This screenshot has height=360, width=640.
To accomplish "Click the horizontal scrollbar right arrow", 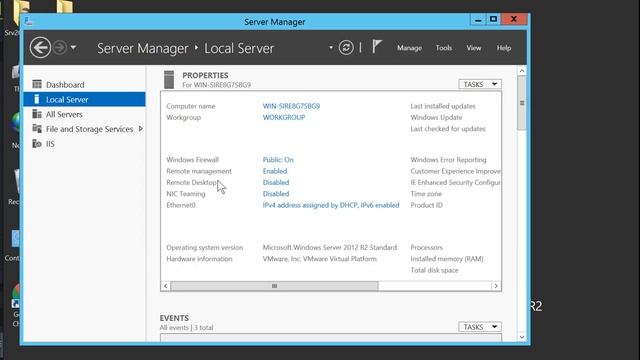I will (x=496, y=286).
